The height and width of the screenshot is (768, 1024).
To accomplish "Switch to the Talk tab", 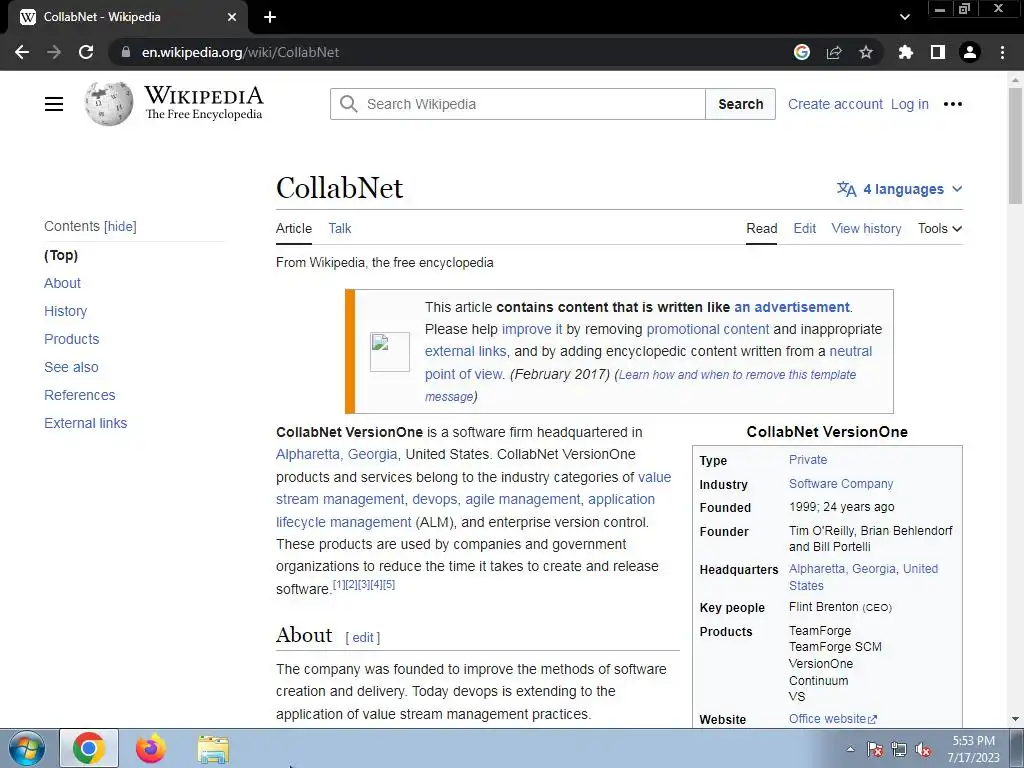I will point(340,229).
